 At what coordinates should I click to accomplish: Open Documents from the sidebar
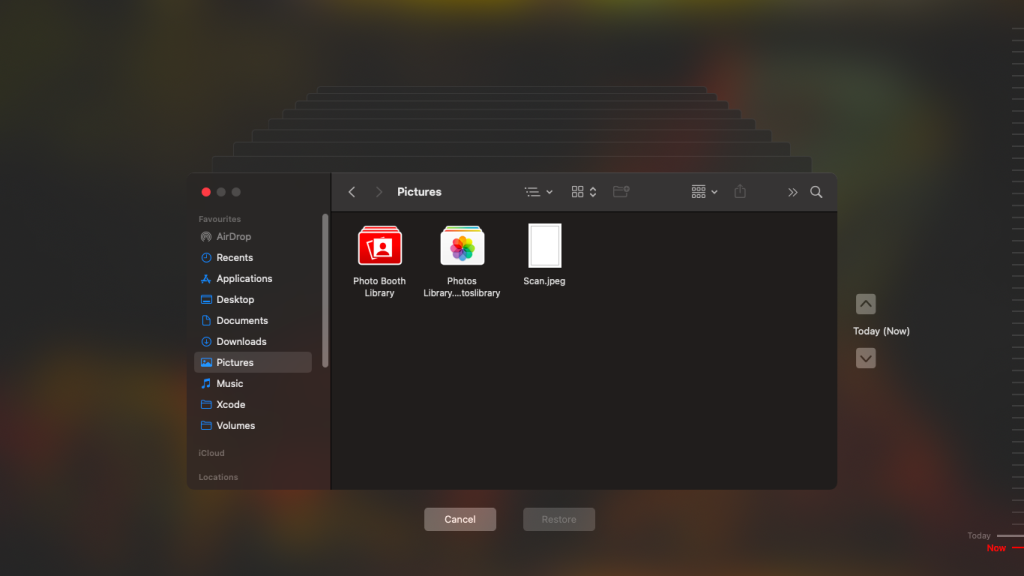point(242,321)
